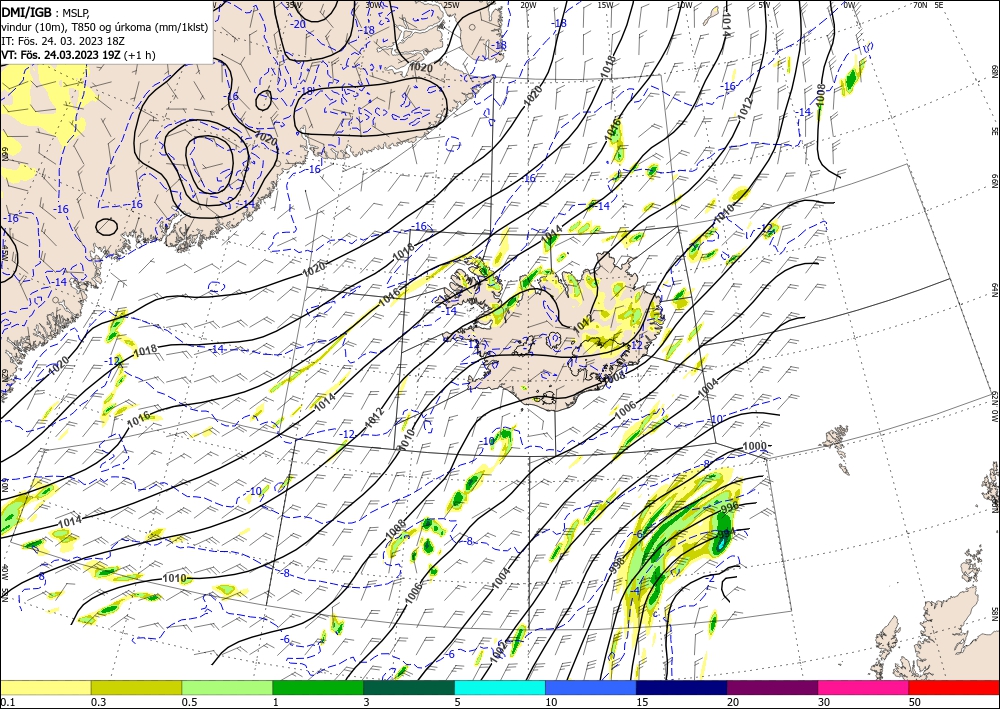Click the '15' legend value label

(642, 702)
